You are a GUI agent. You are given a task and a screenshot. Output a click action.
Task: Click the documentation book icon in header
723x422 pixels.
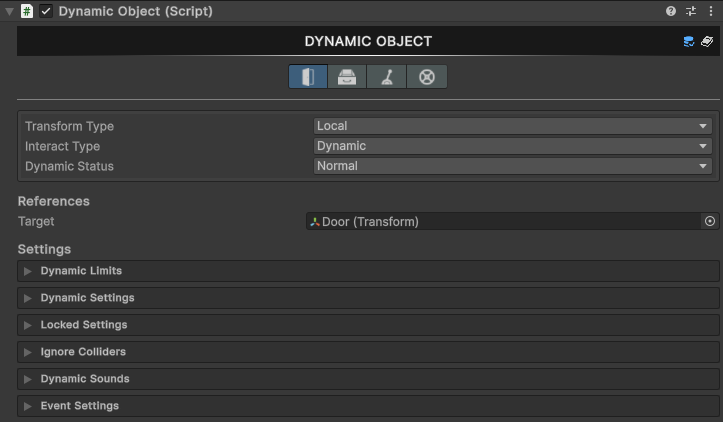tap(707, 42)
